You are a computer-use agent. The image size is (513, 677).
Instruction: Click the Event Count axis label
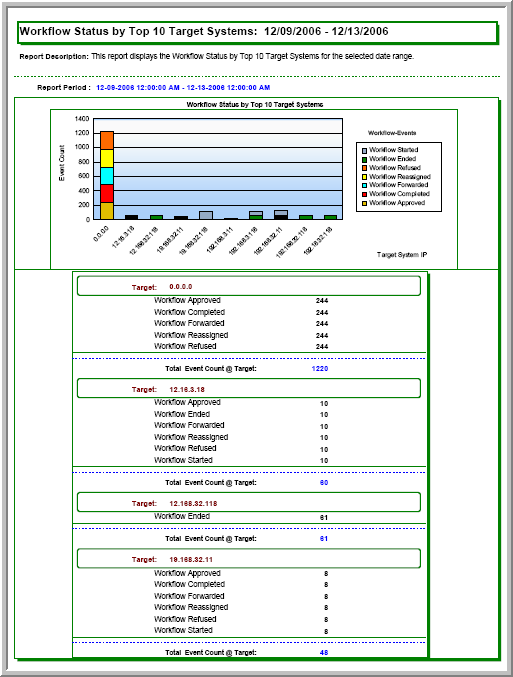click(62, 163)
